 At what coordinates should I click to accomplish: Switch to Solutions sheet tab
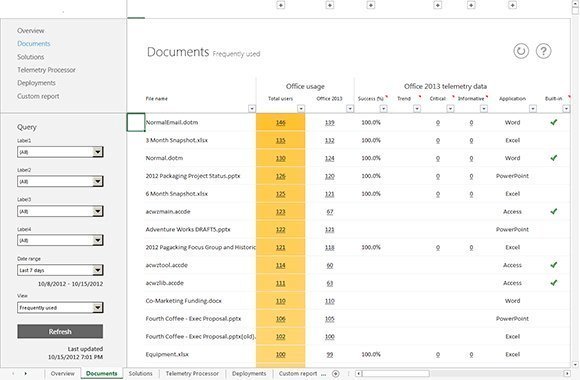(141, 374)
